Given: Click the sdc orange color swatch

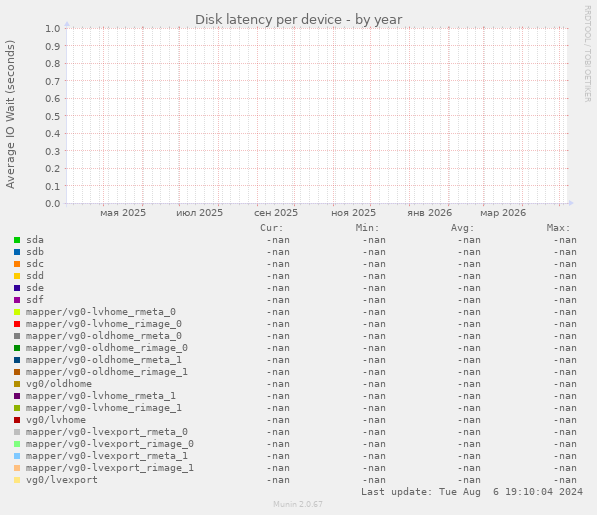Looking at the screenshot, I should click(17, 264).
